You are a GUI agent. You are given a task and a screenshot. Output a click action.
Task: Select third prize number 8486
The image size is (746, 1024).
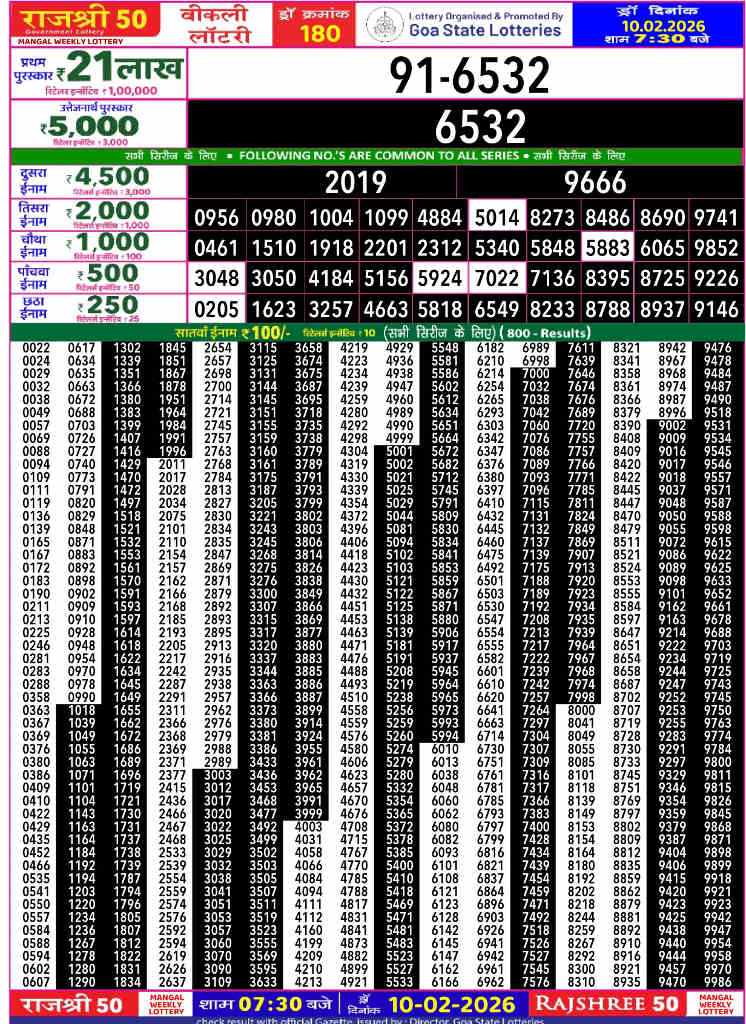[607, 217]
